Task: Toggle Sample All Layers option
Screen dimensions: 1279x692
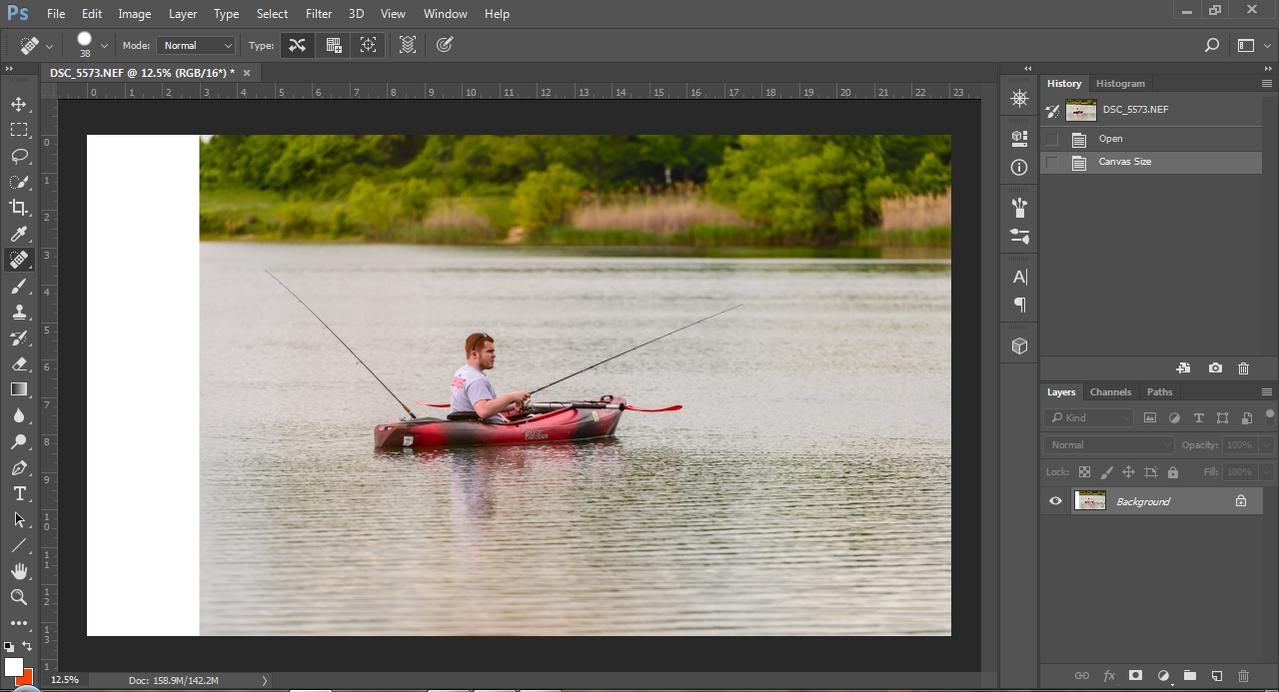Action: point(407,45)
